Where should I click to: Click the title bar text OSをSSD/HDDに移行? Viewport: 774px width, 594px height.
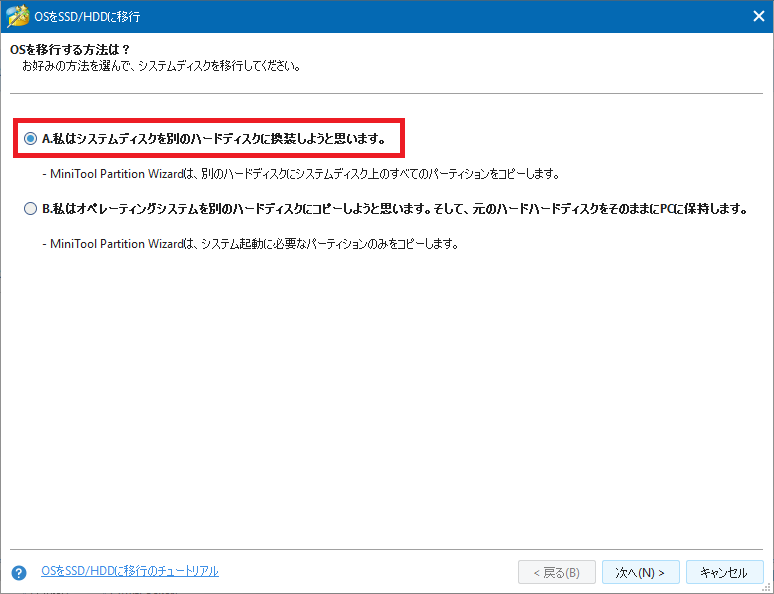coord(87,17)
